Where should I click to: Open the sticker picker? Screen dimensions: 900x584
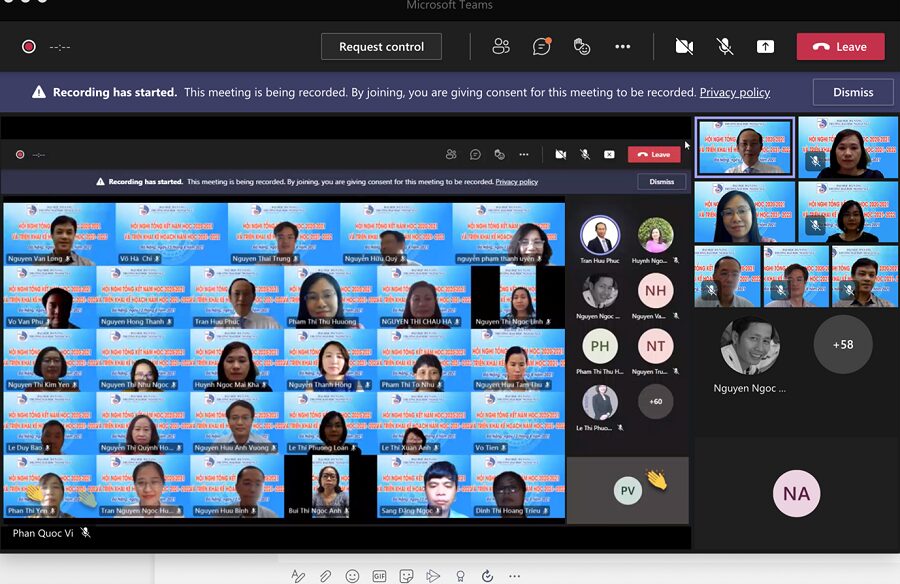tap(406, 576)
